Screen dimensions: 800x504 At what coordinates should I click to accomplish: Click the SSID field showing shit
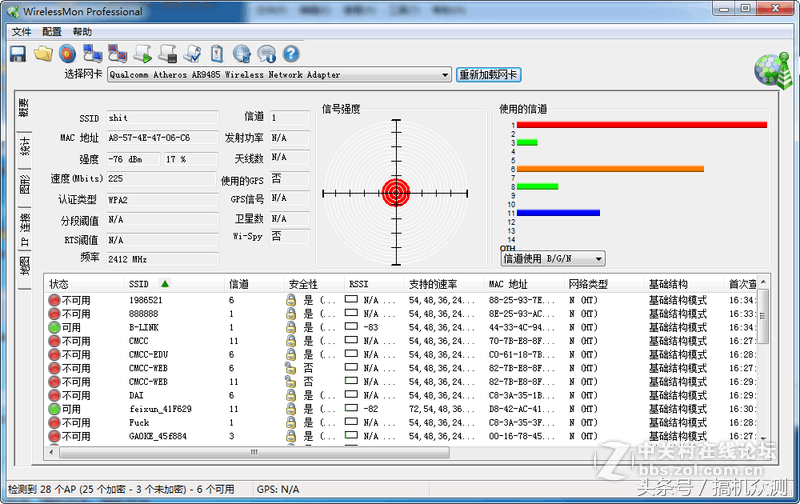tap(162, 118)
